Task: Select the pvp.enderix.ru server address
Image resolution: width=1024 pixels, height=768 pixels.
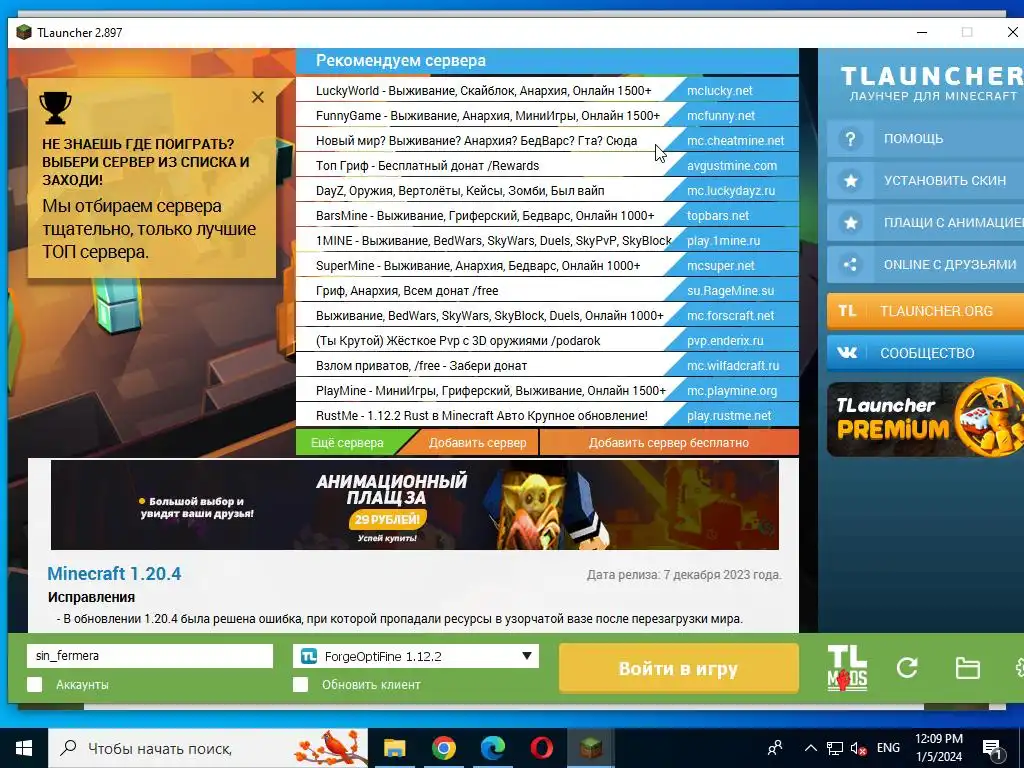Action: coord(725,340)
